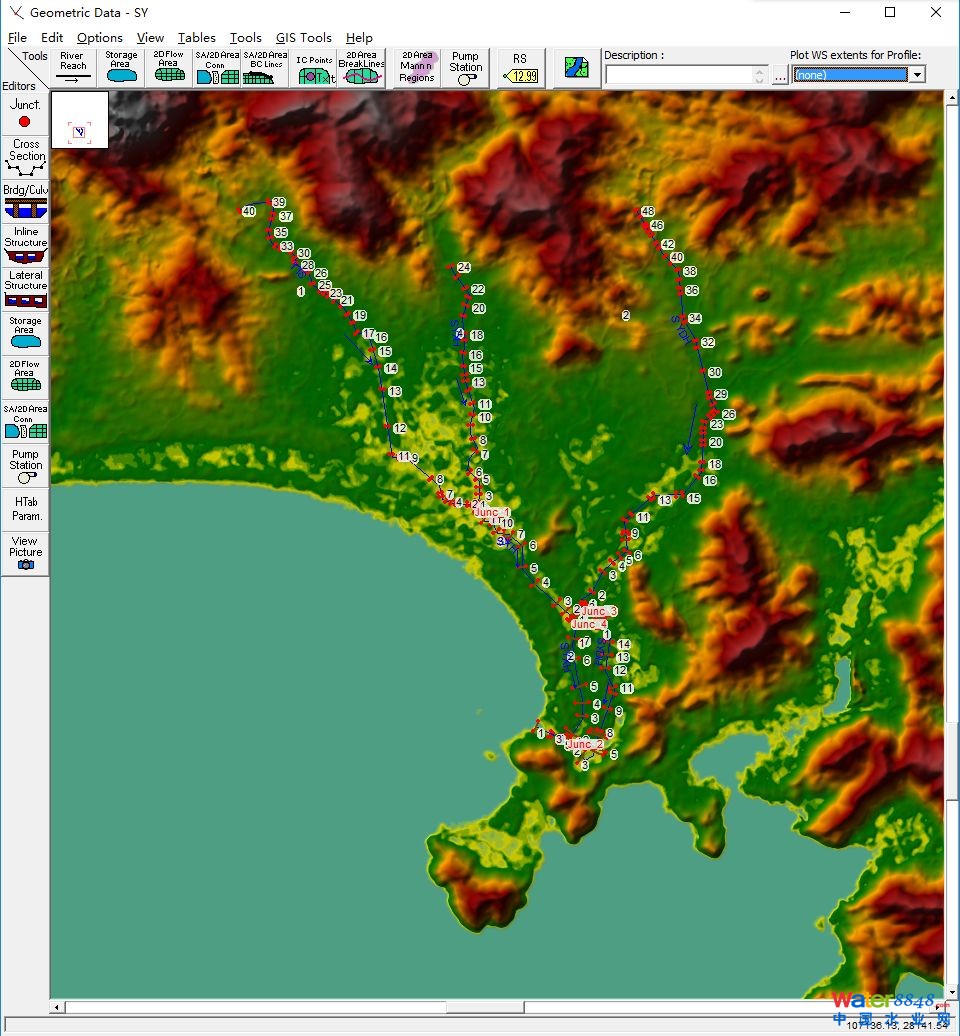Image resolution: width=960 pixels, height=1036 pixels.
Task: Open the Lateral Structure editor
Action: 25,289
